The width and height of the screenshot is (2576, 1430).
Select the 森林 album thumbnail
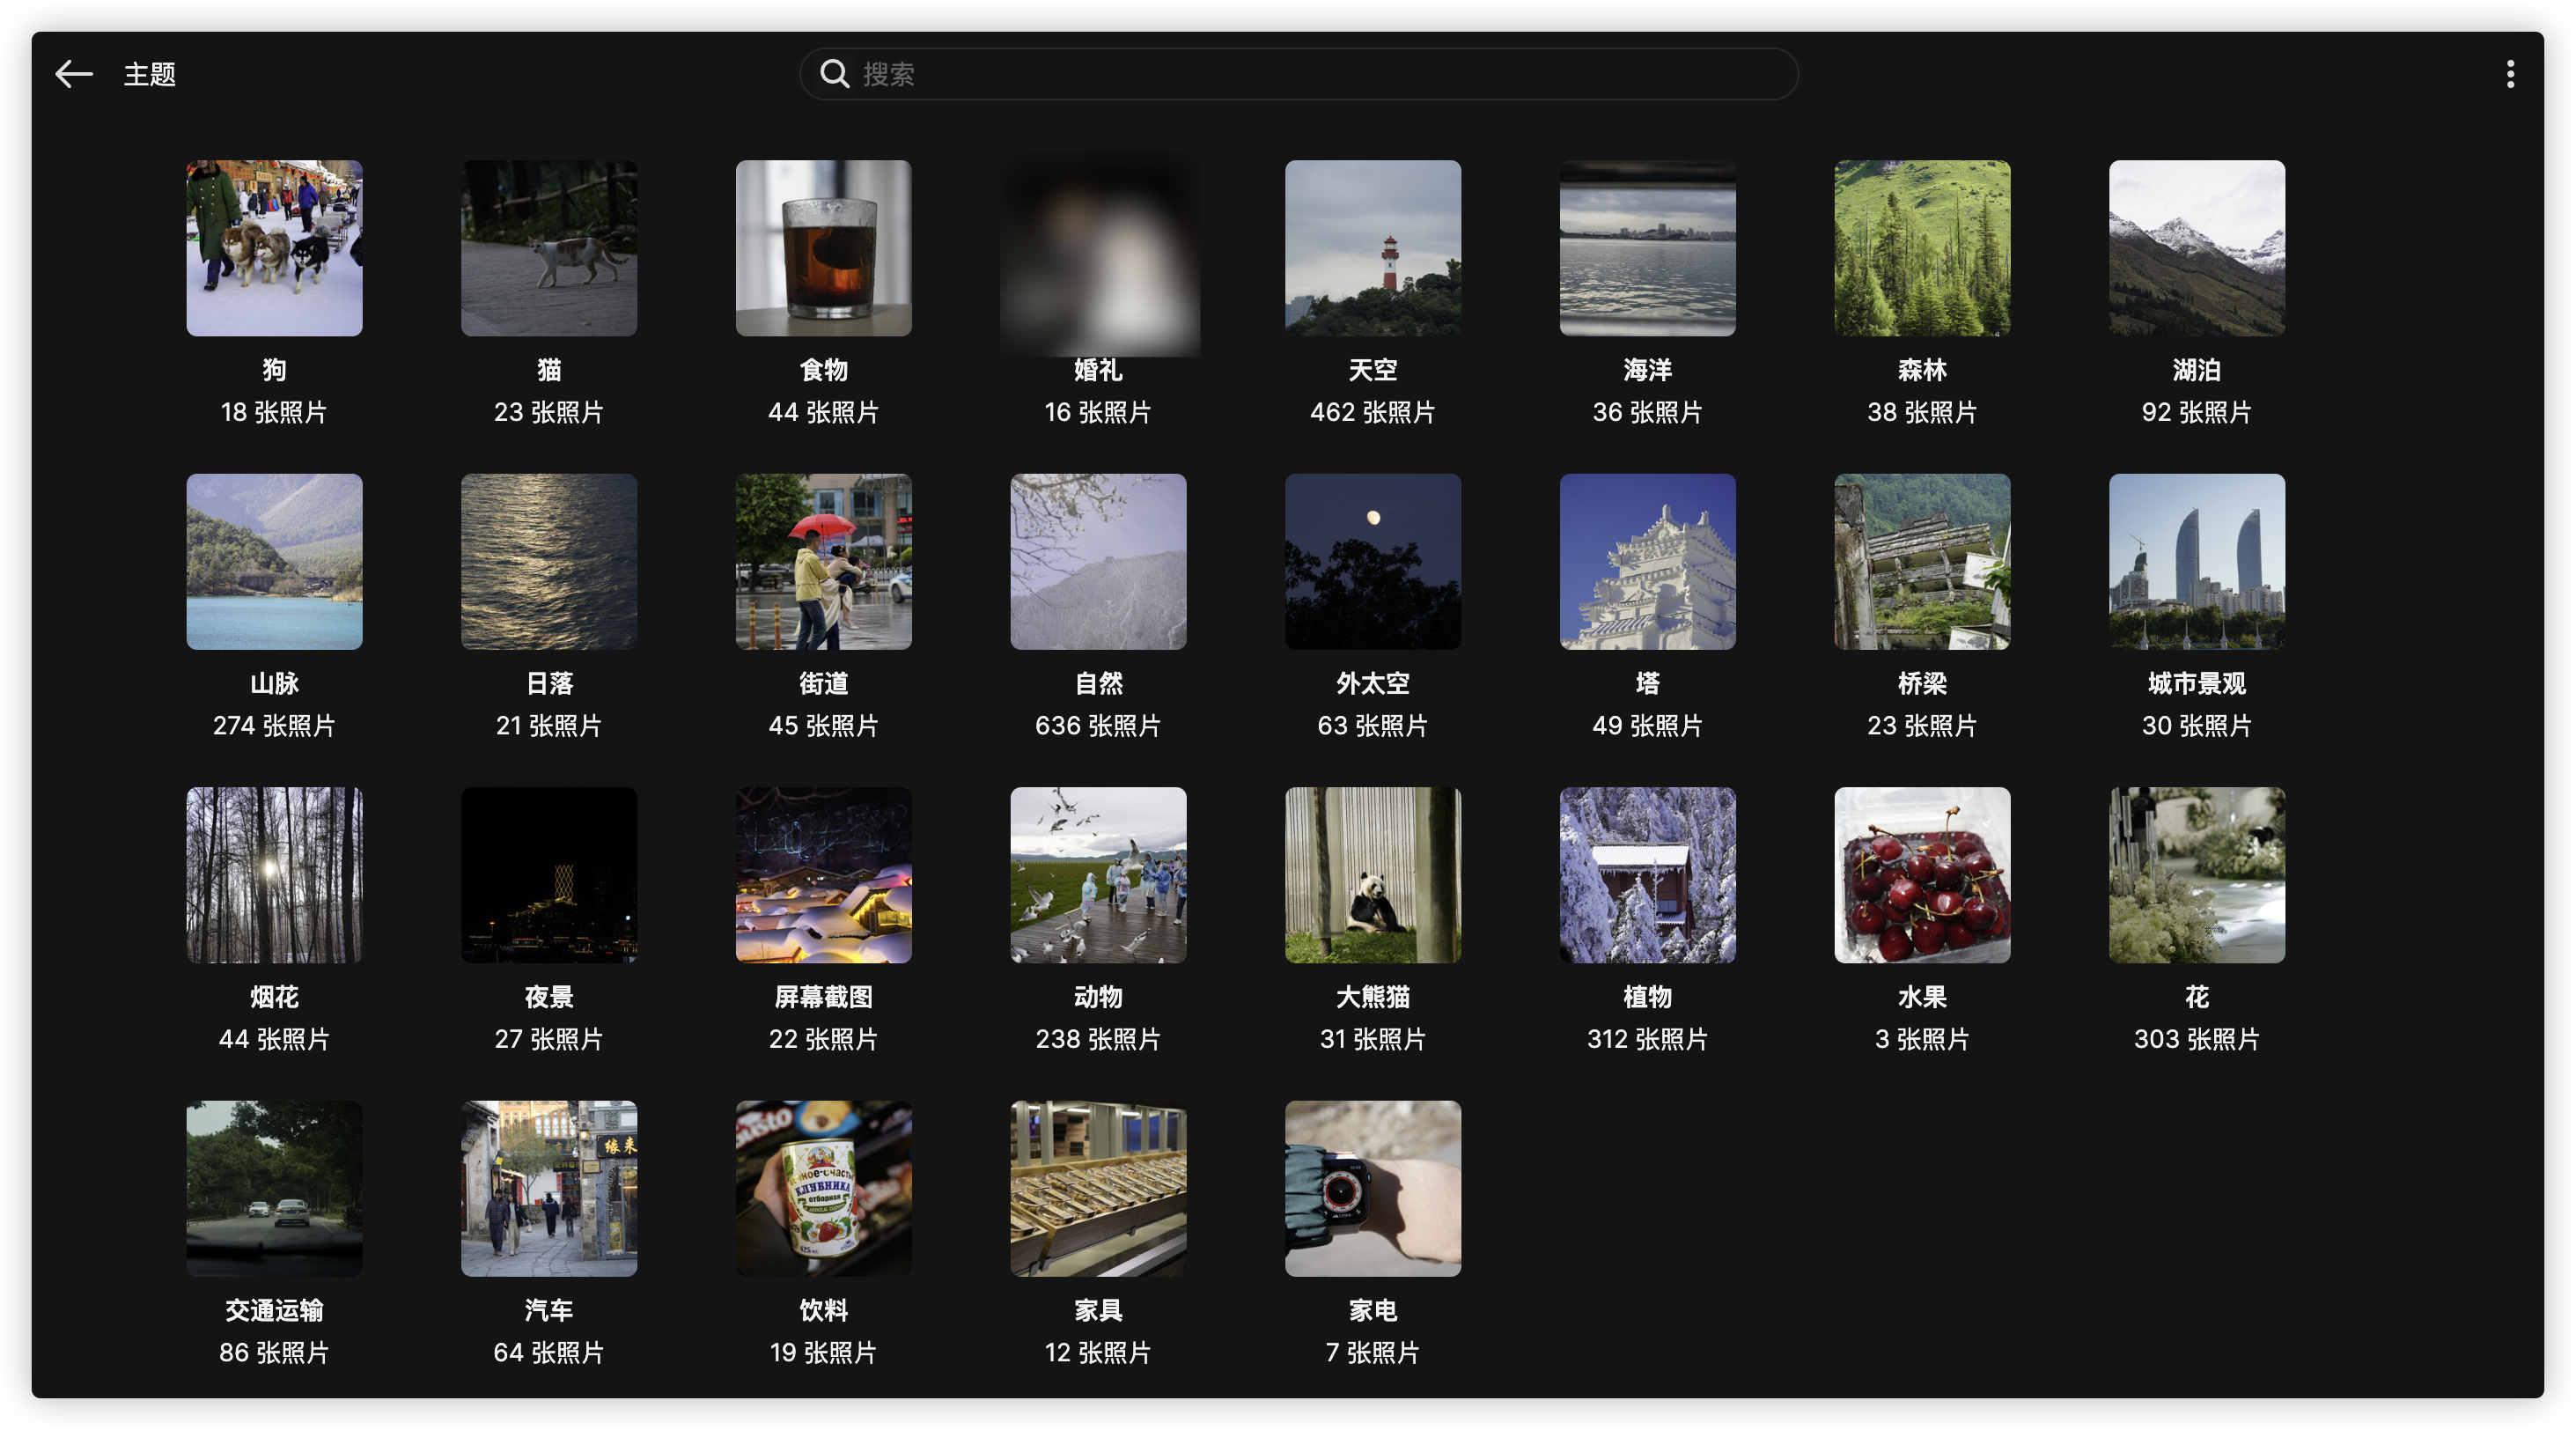[x=1921, y=248]
